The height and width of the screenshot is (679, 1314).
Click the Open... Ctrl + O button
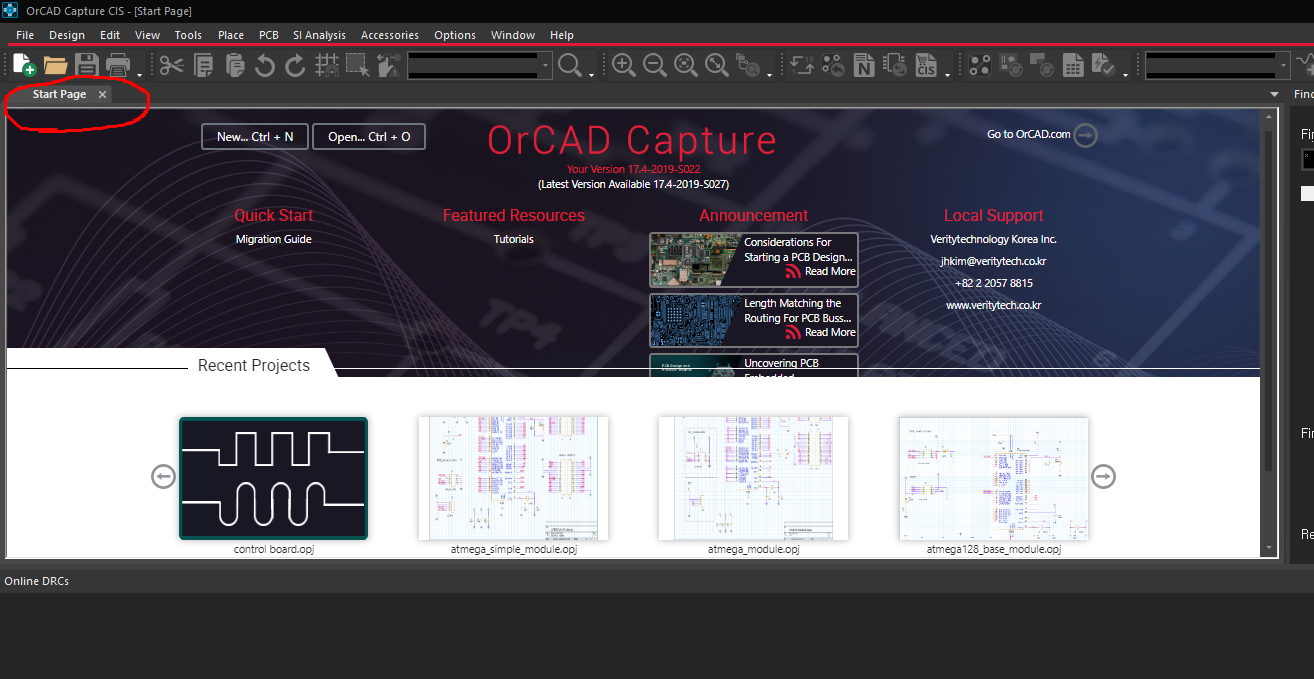pyautogui.click(x=369, y=137)
